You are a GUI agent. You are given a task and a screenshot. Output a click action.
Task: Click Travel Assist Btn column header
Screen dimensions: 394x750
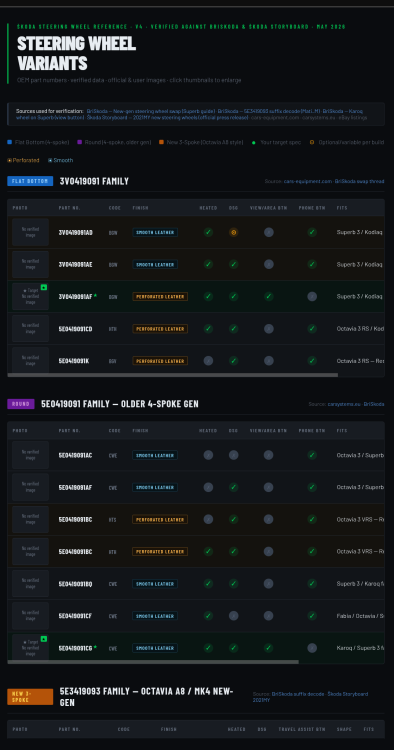pyautogui.click(x=302, y=729)
